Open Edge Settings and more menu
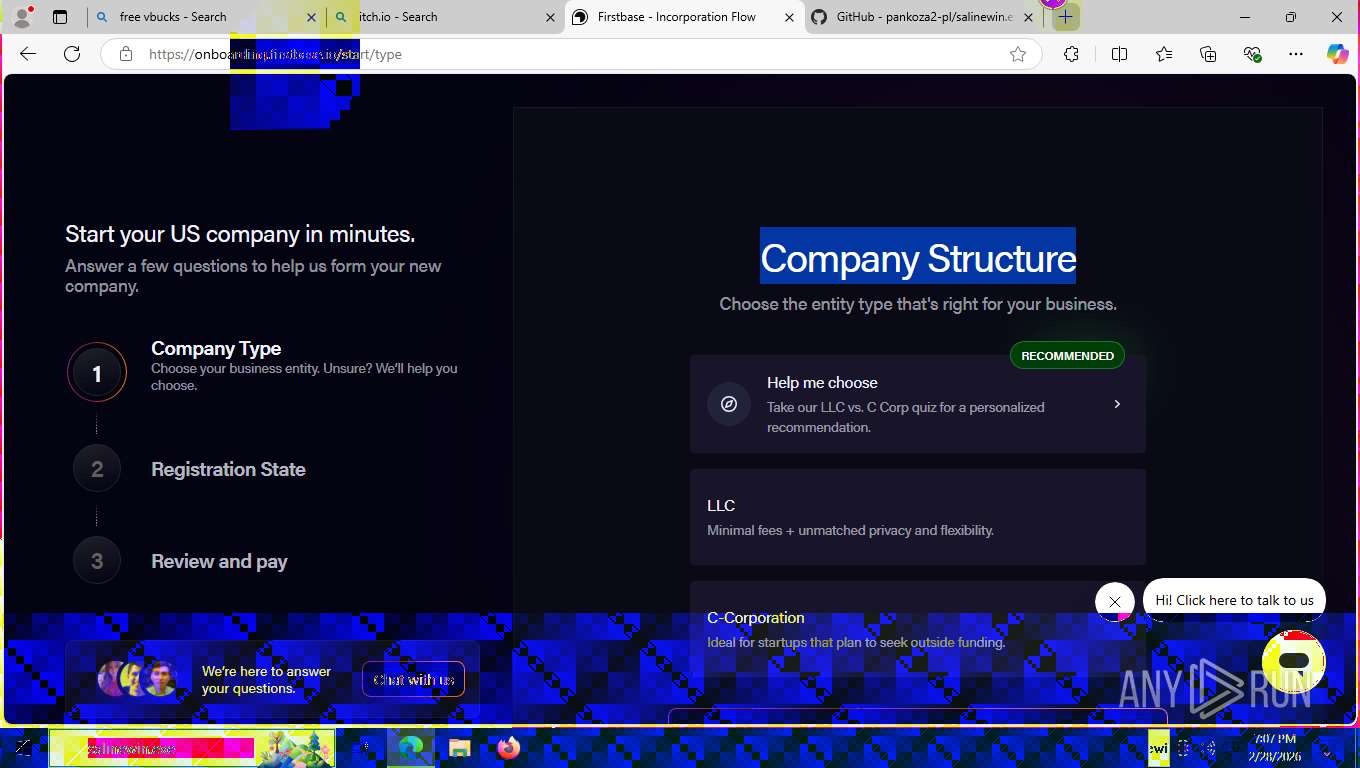Image resolution: width=1360 pixels, height=768 pixels. [x=1296, y=54]
